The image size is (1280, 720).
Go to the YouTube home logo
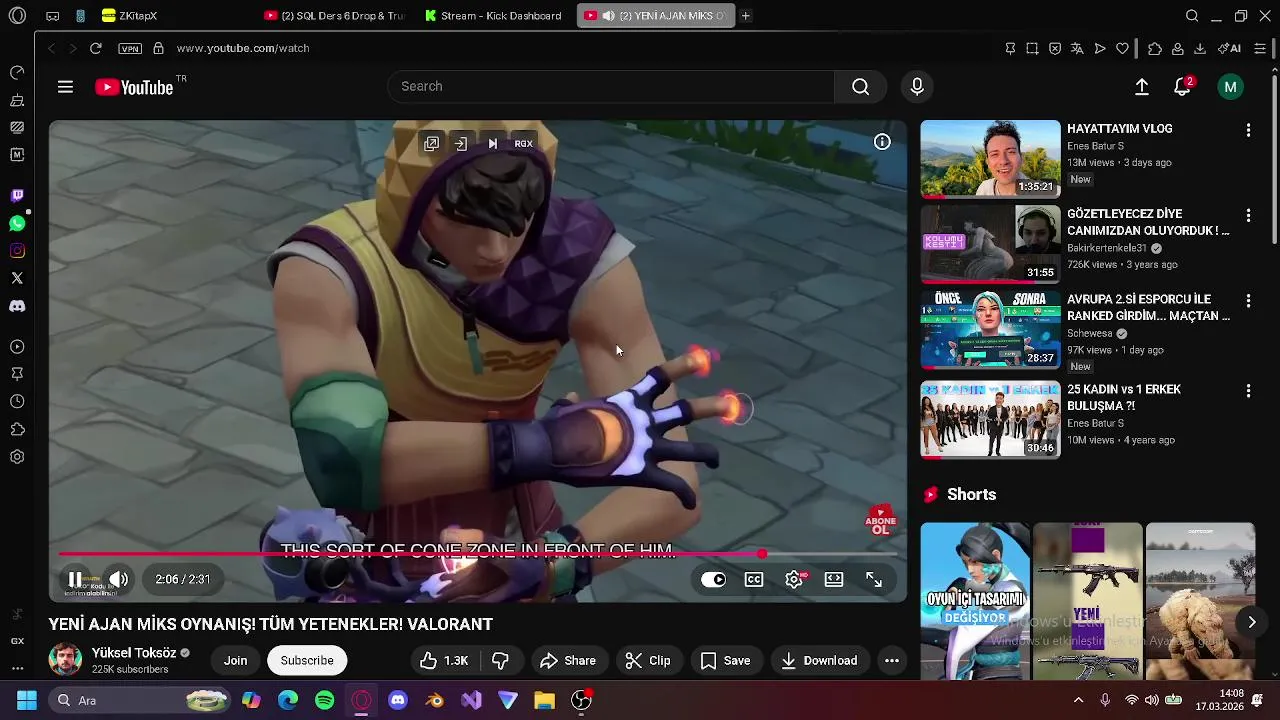(134, 87)
